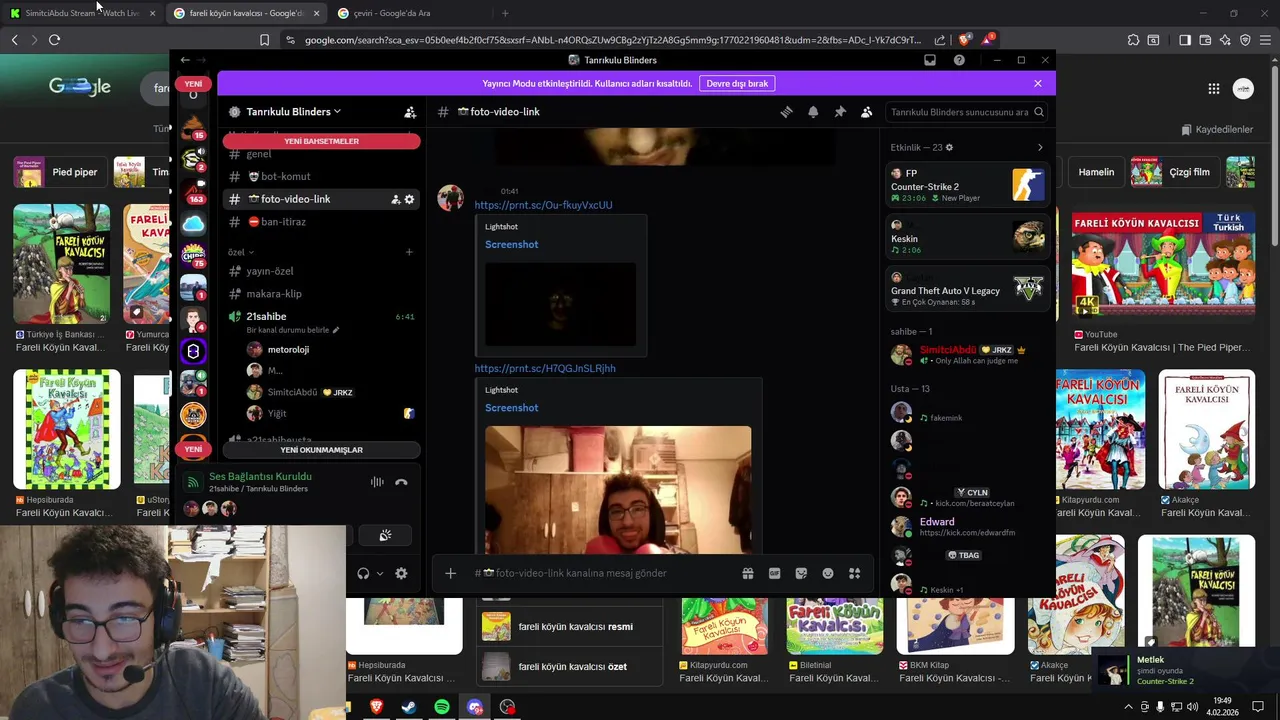Click the dark Lightshot screenshot thumbnail
This screenshot has width=1280, height=720.
[x=560, y=304]
